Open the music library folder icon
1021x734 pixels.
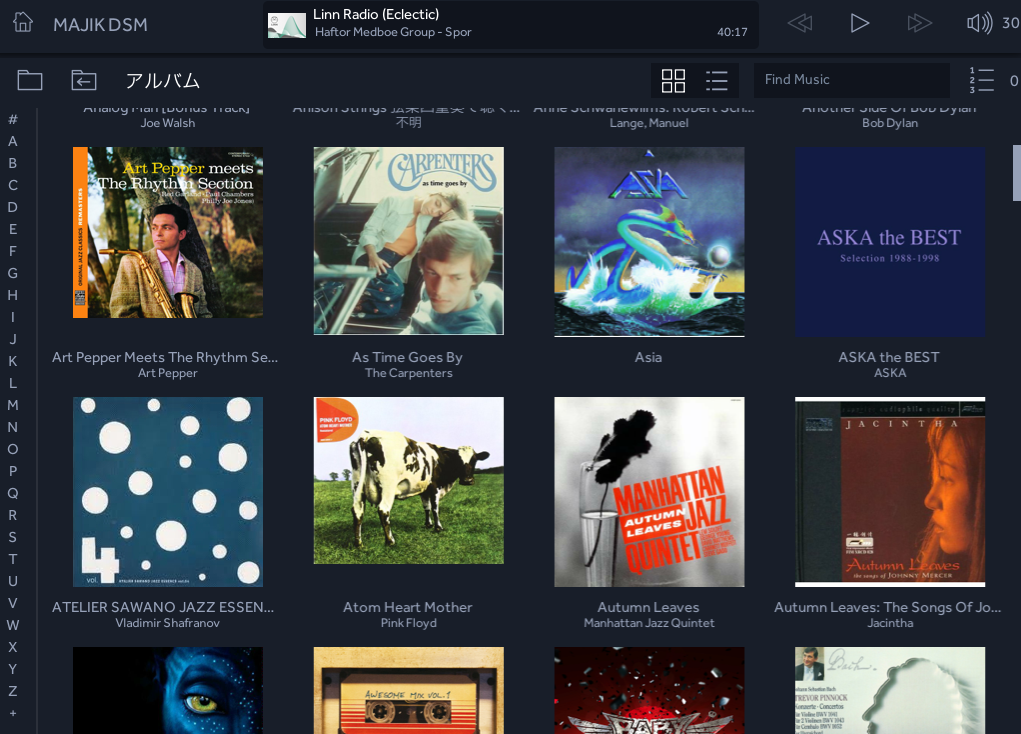tap(30, 80)
